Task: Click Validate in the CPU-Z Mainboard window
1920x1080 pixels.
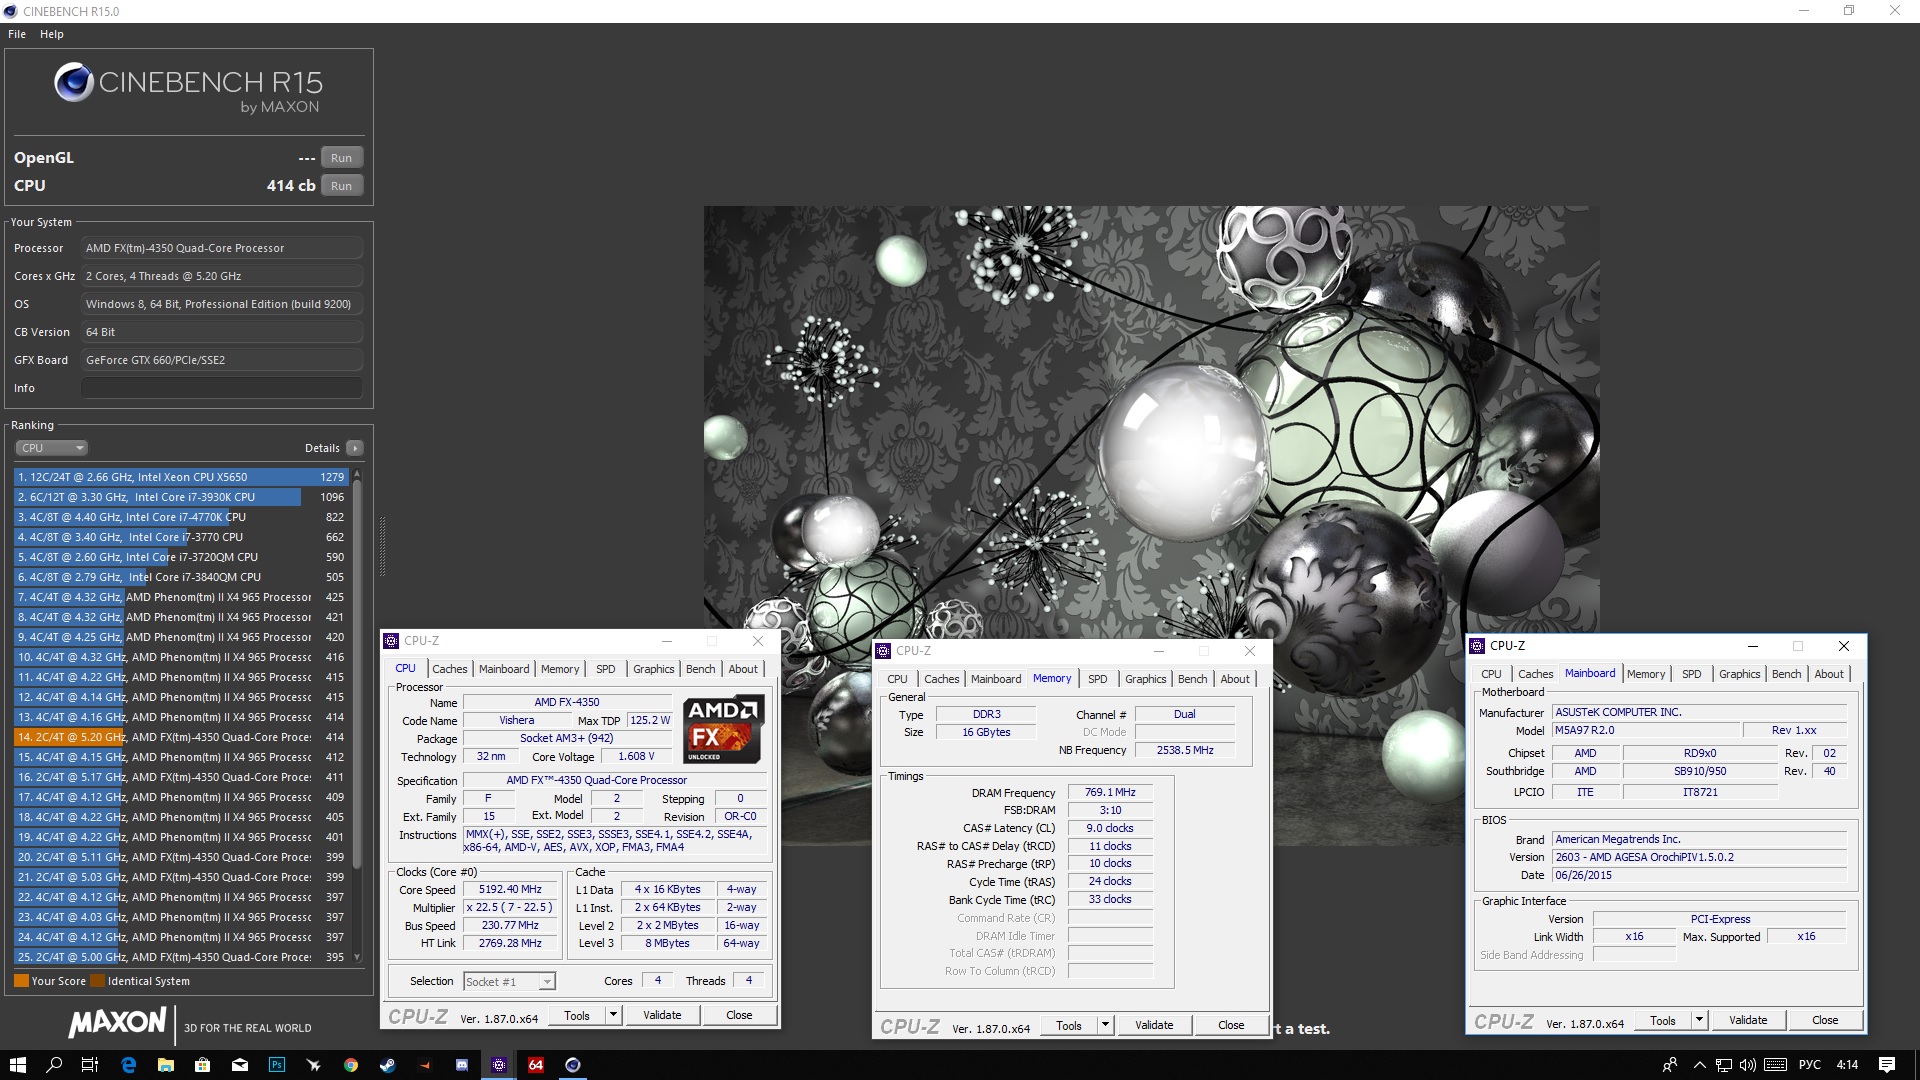Action: tap(1748, 1020)
